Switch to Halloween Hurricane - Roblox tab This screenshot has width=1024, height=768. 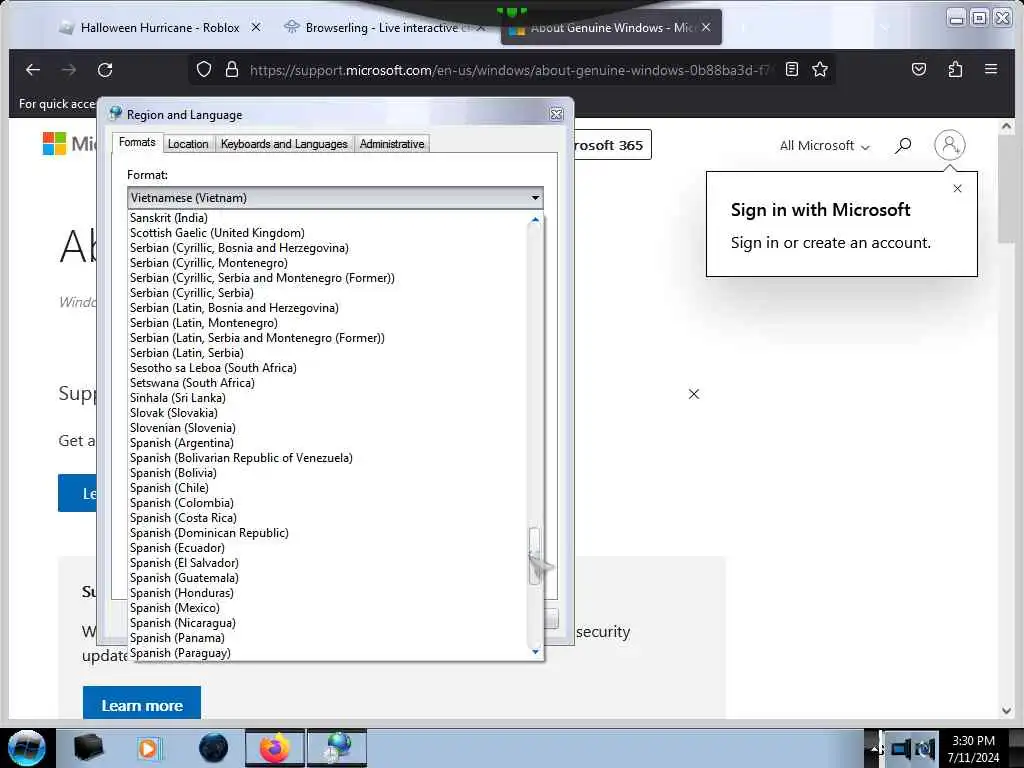(159, 27)
